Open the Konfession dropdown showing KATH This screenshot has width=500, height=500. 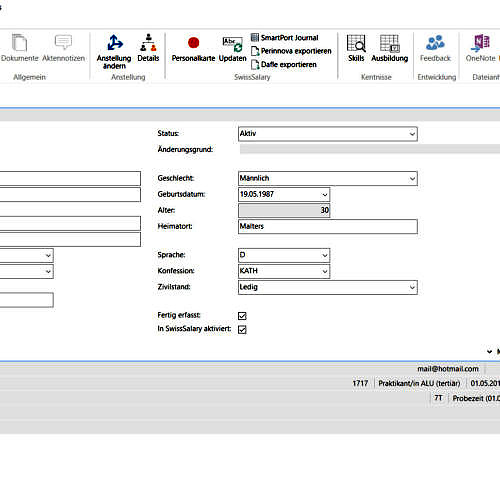coord(325,271)
